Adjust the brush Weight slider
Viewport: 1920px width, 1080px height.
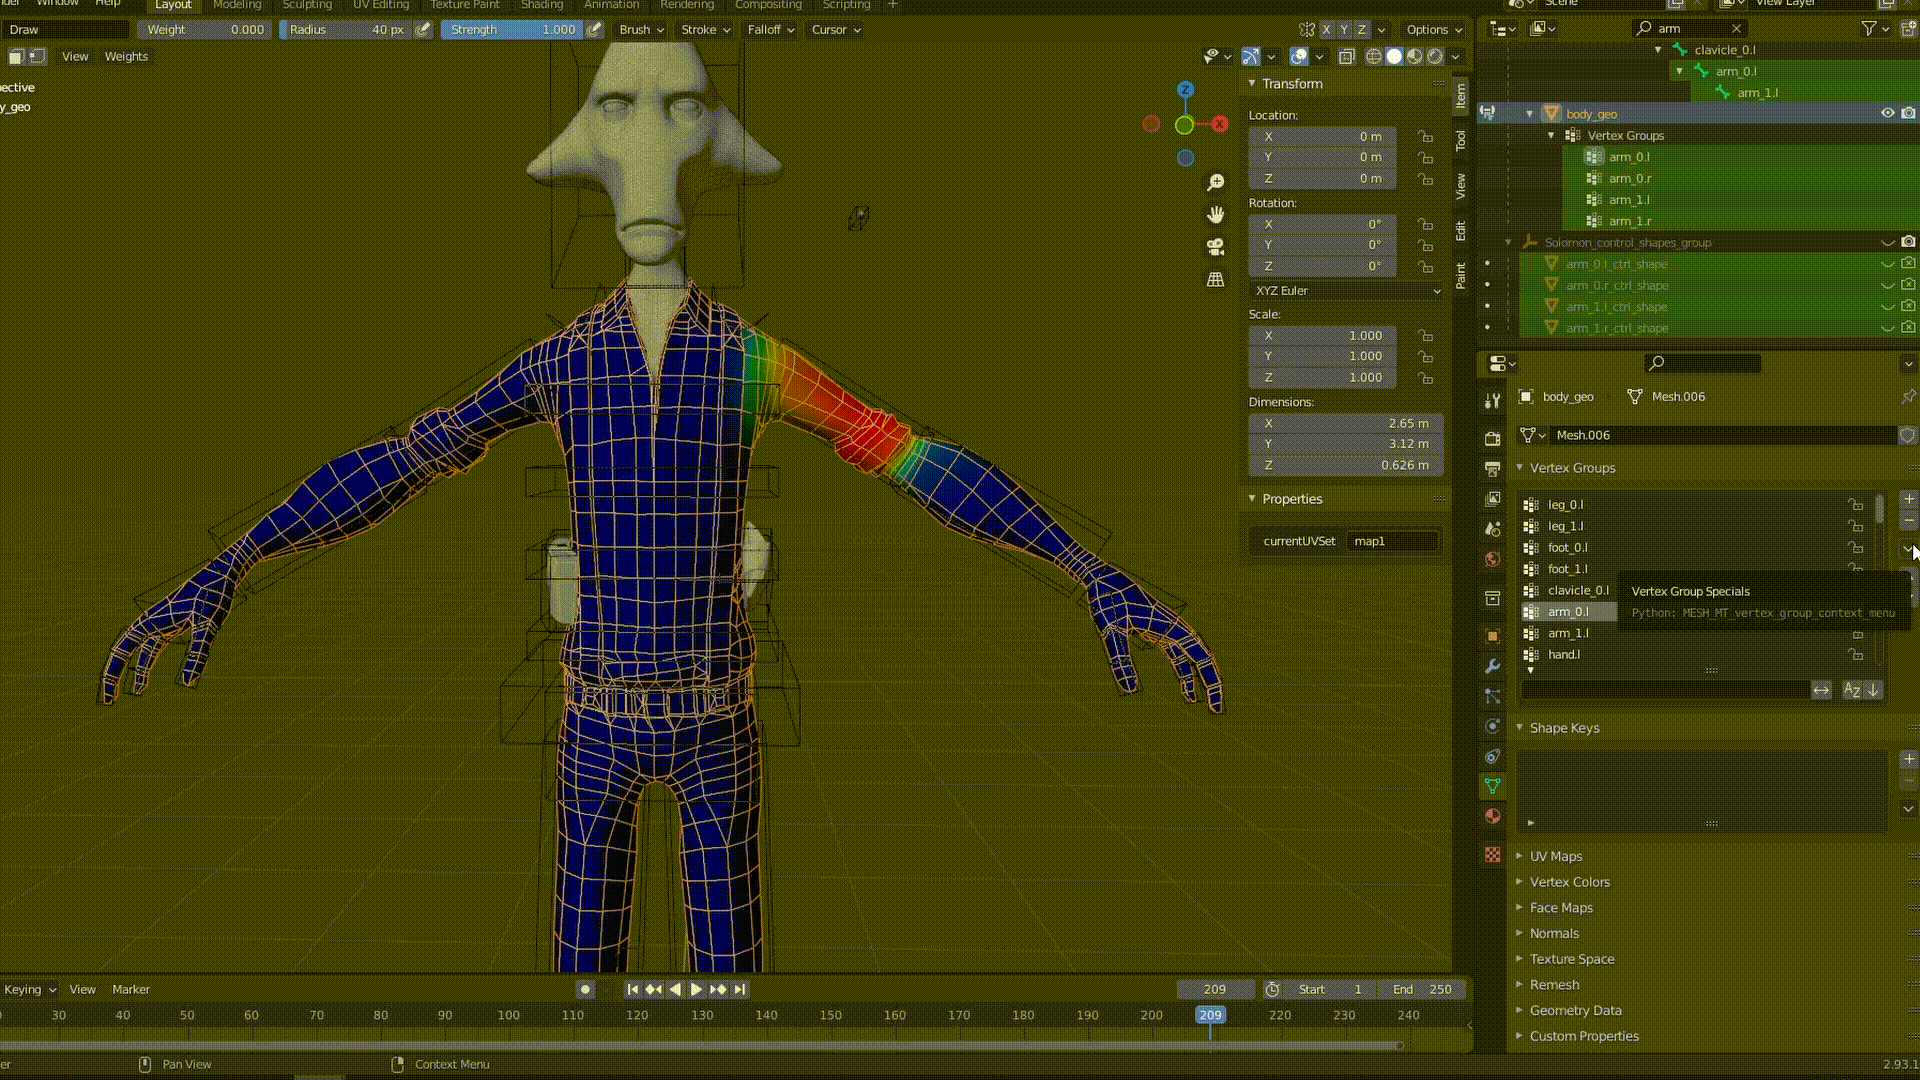(x=204, y=29)
